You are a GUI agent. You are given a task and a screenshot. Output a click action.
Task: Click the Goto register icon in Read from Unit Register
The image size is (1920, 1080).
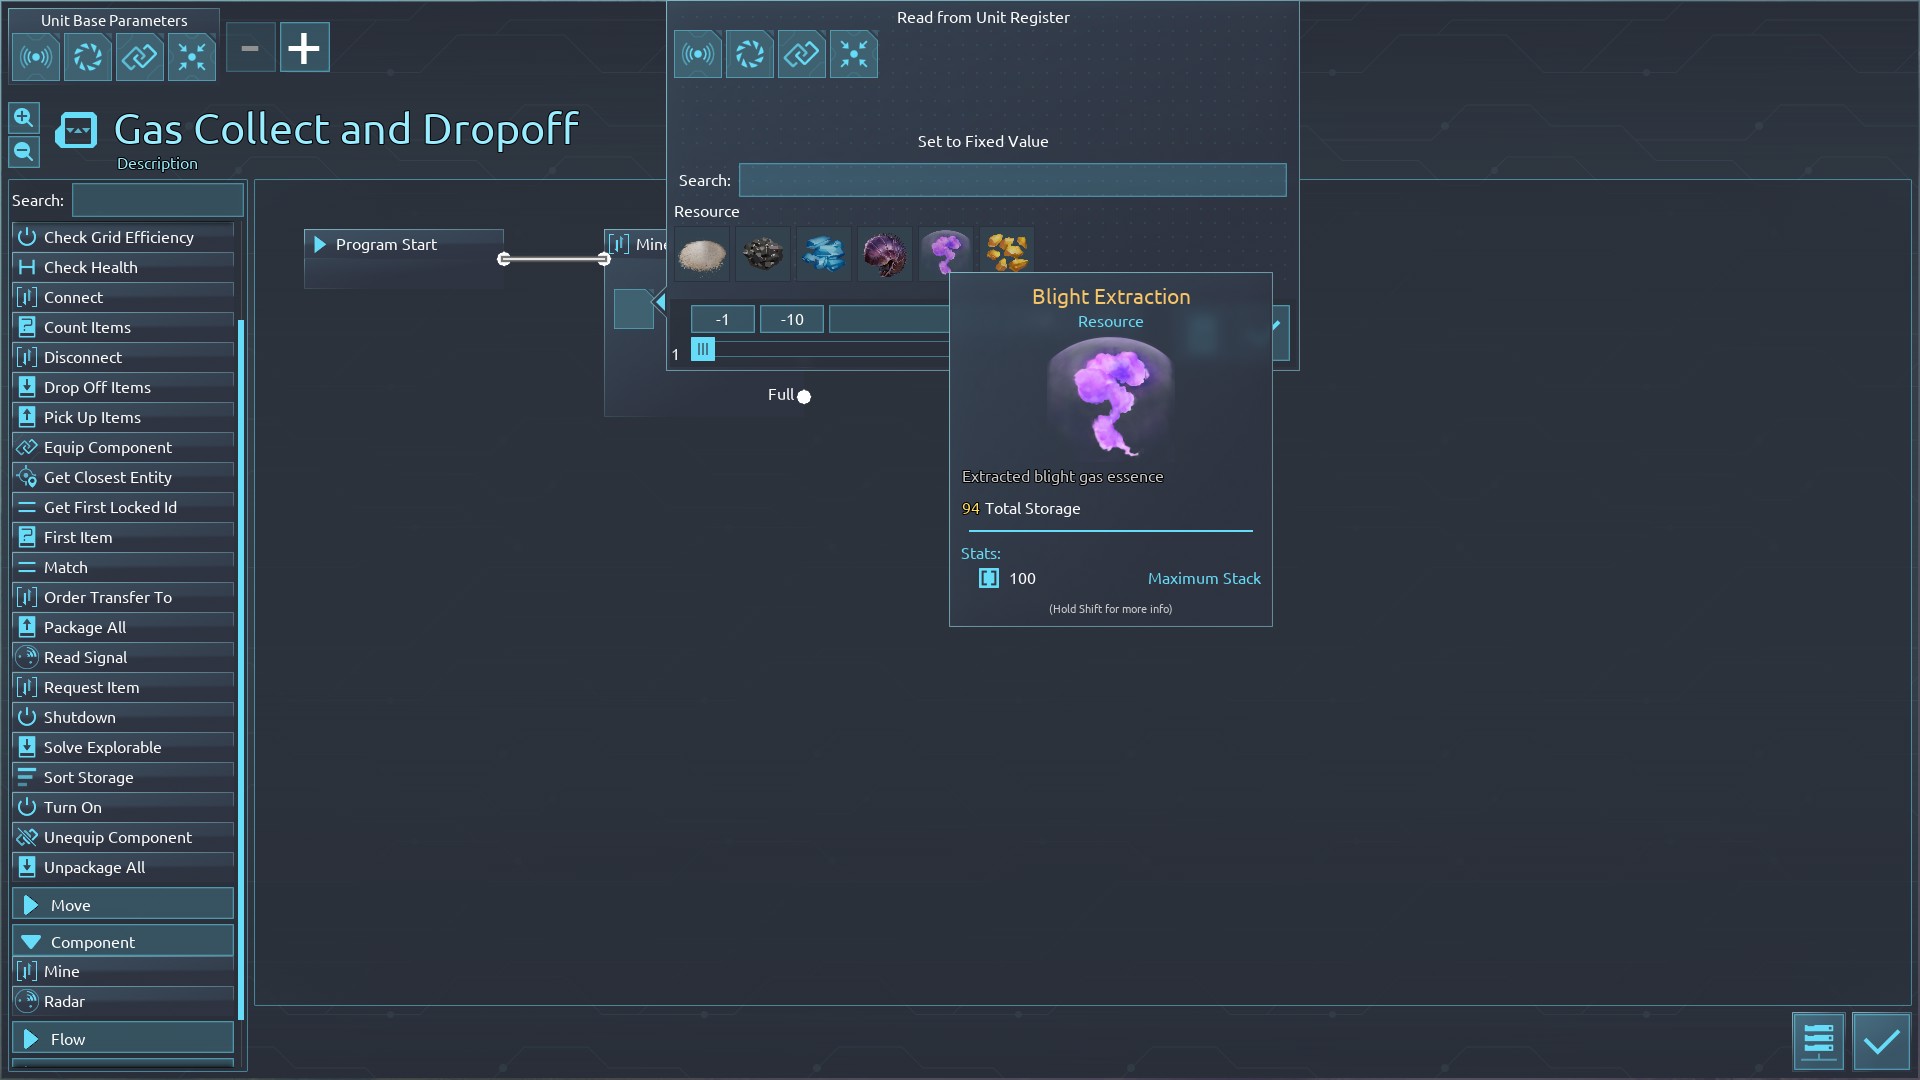[853, 54]
